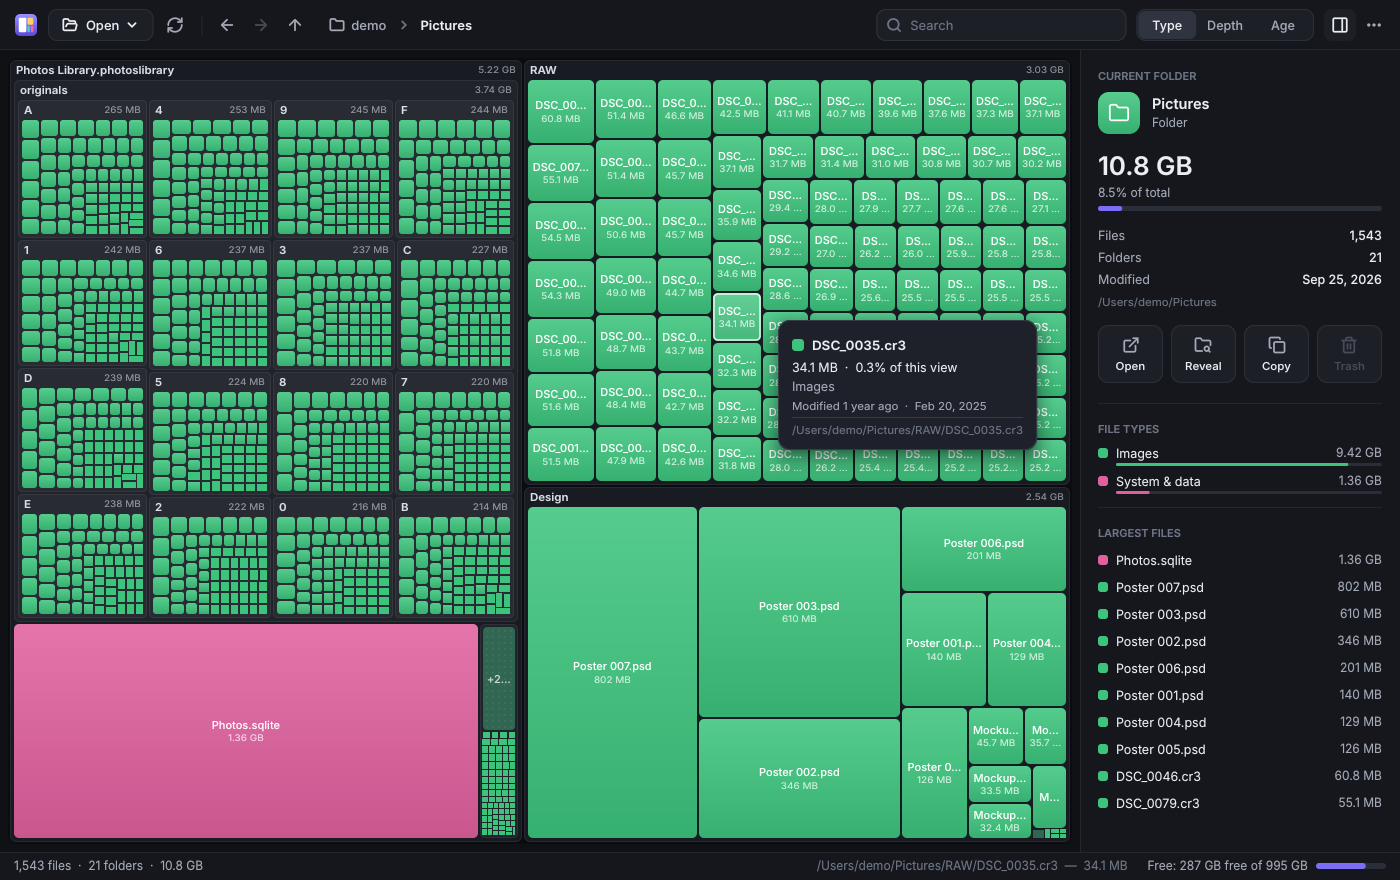Click the app logo icon
The image size is (1400, 880).
(x=26, y=25)
